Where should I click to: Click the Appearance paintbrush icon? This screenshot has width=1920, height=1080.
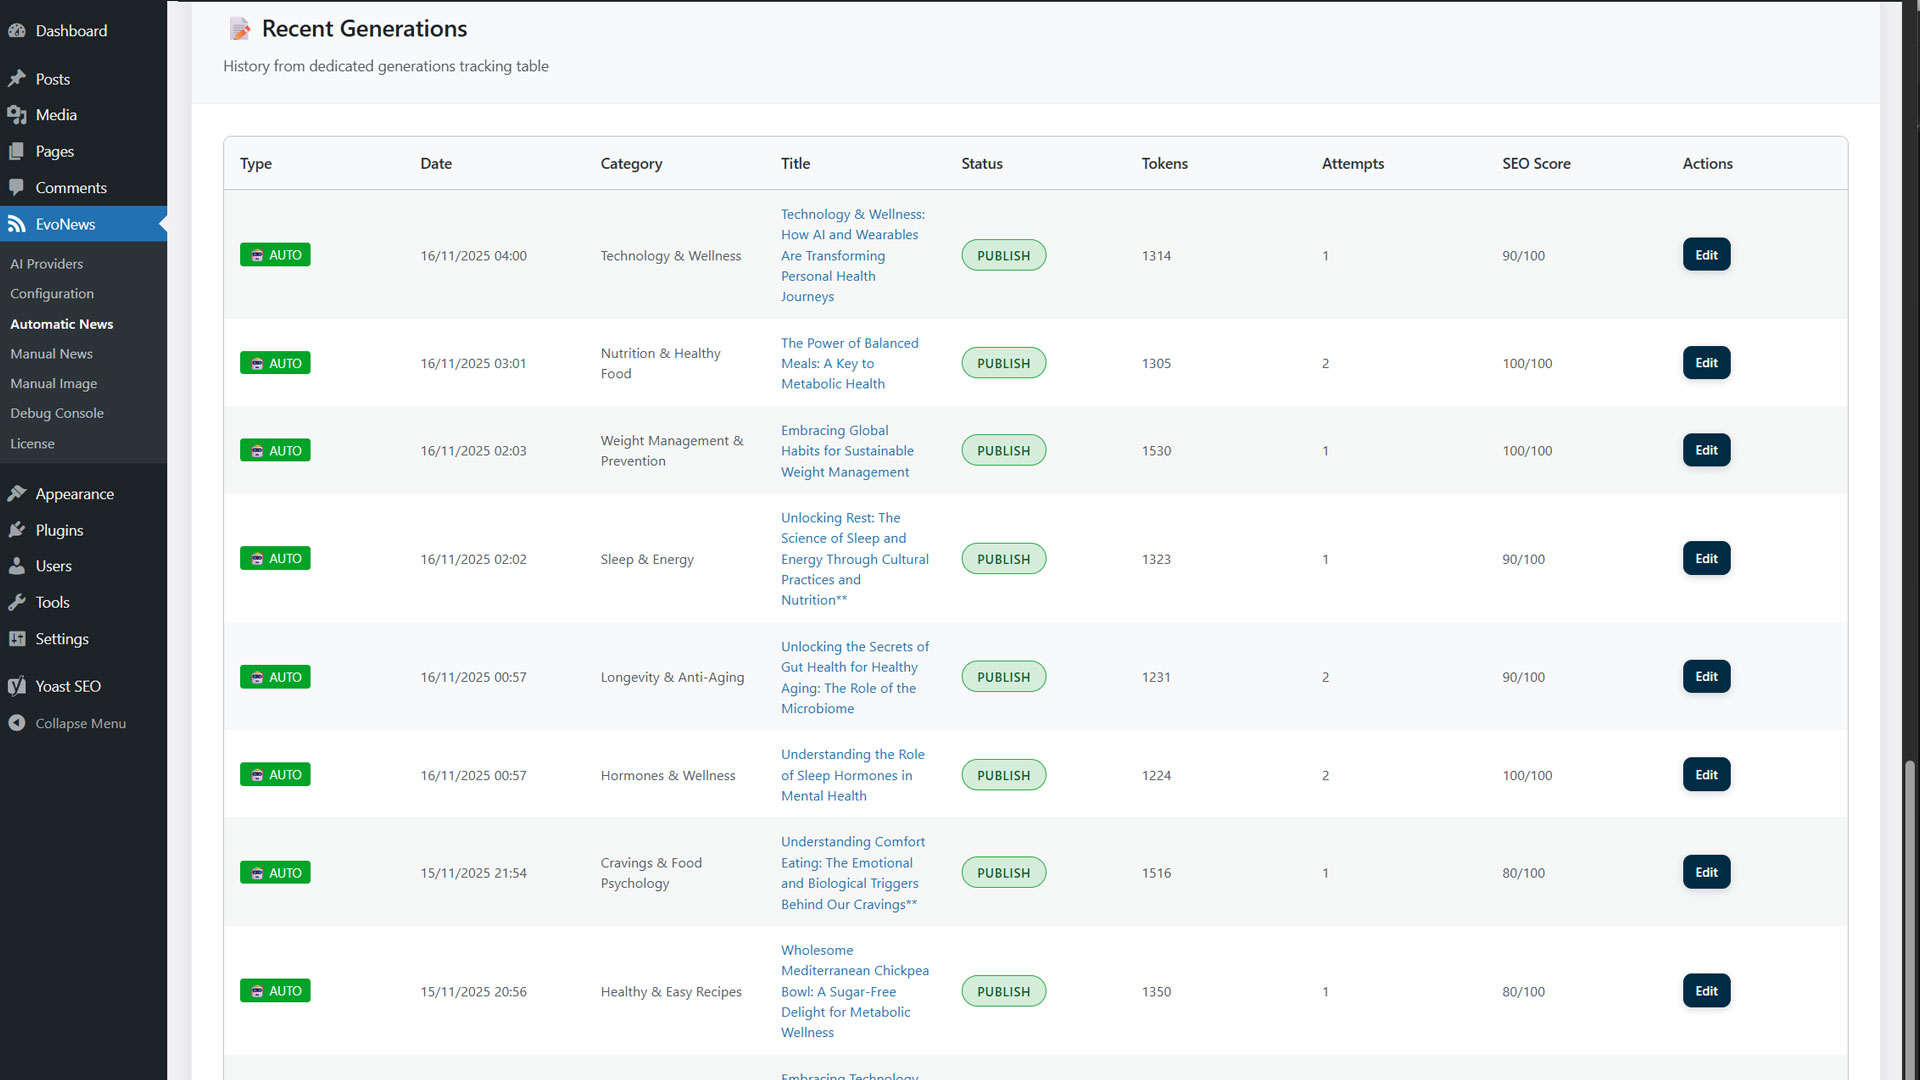[17, 494]
